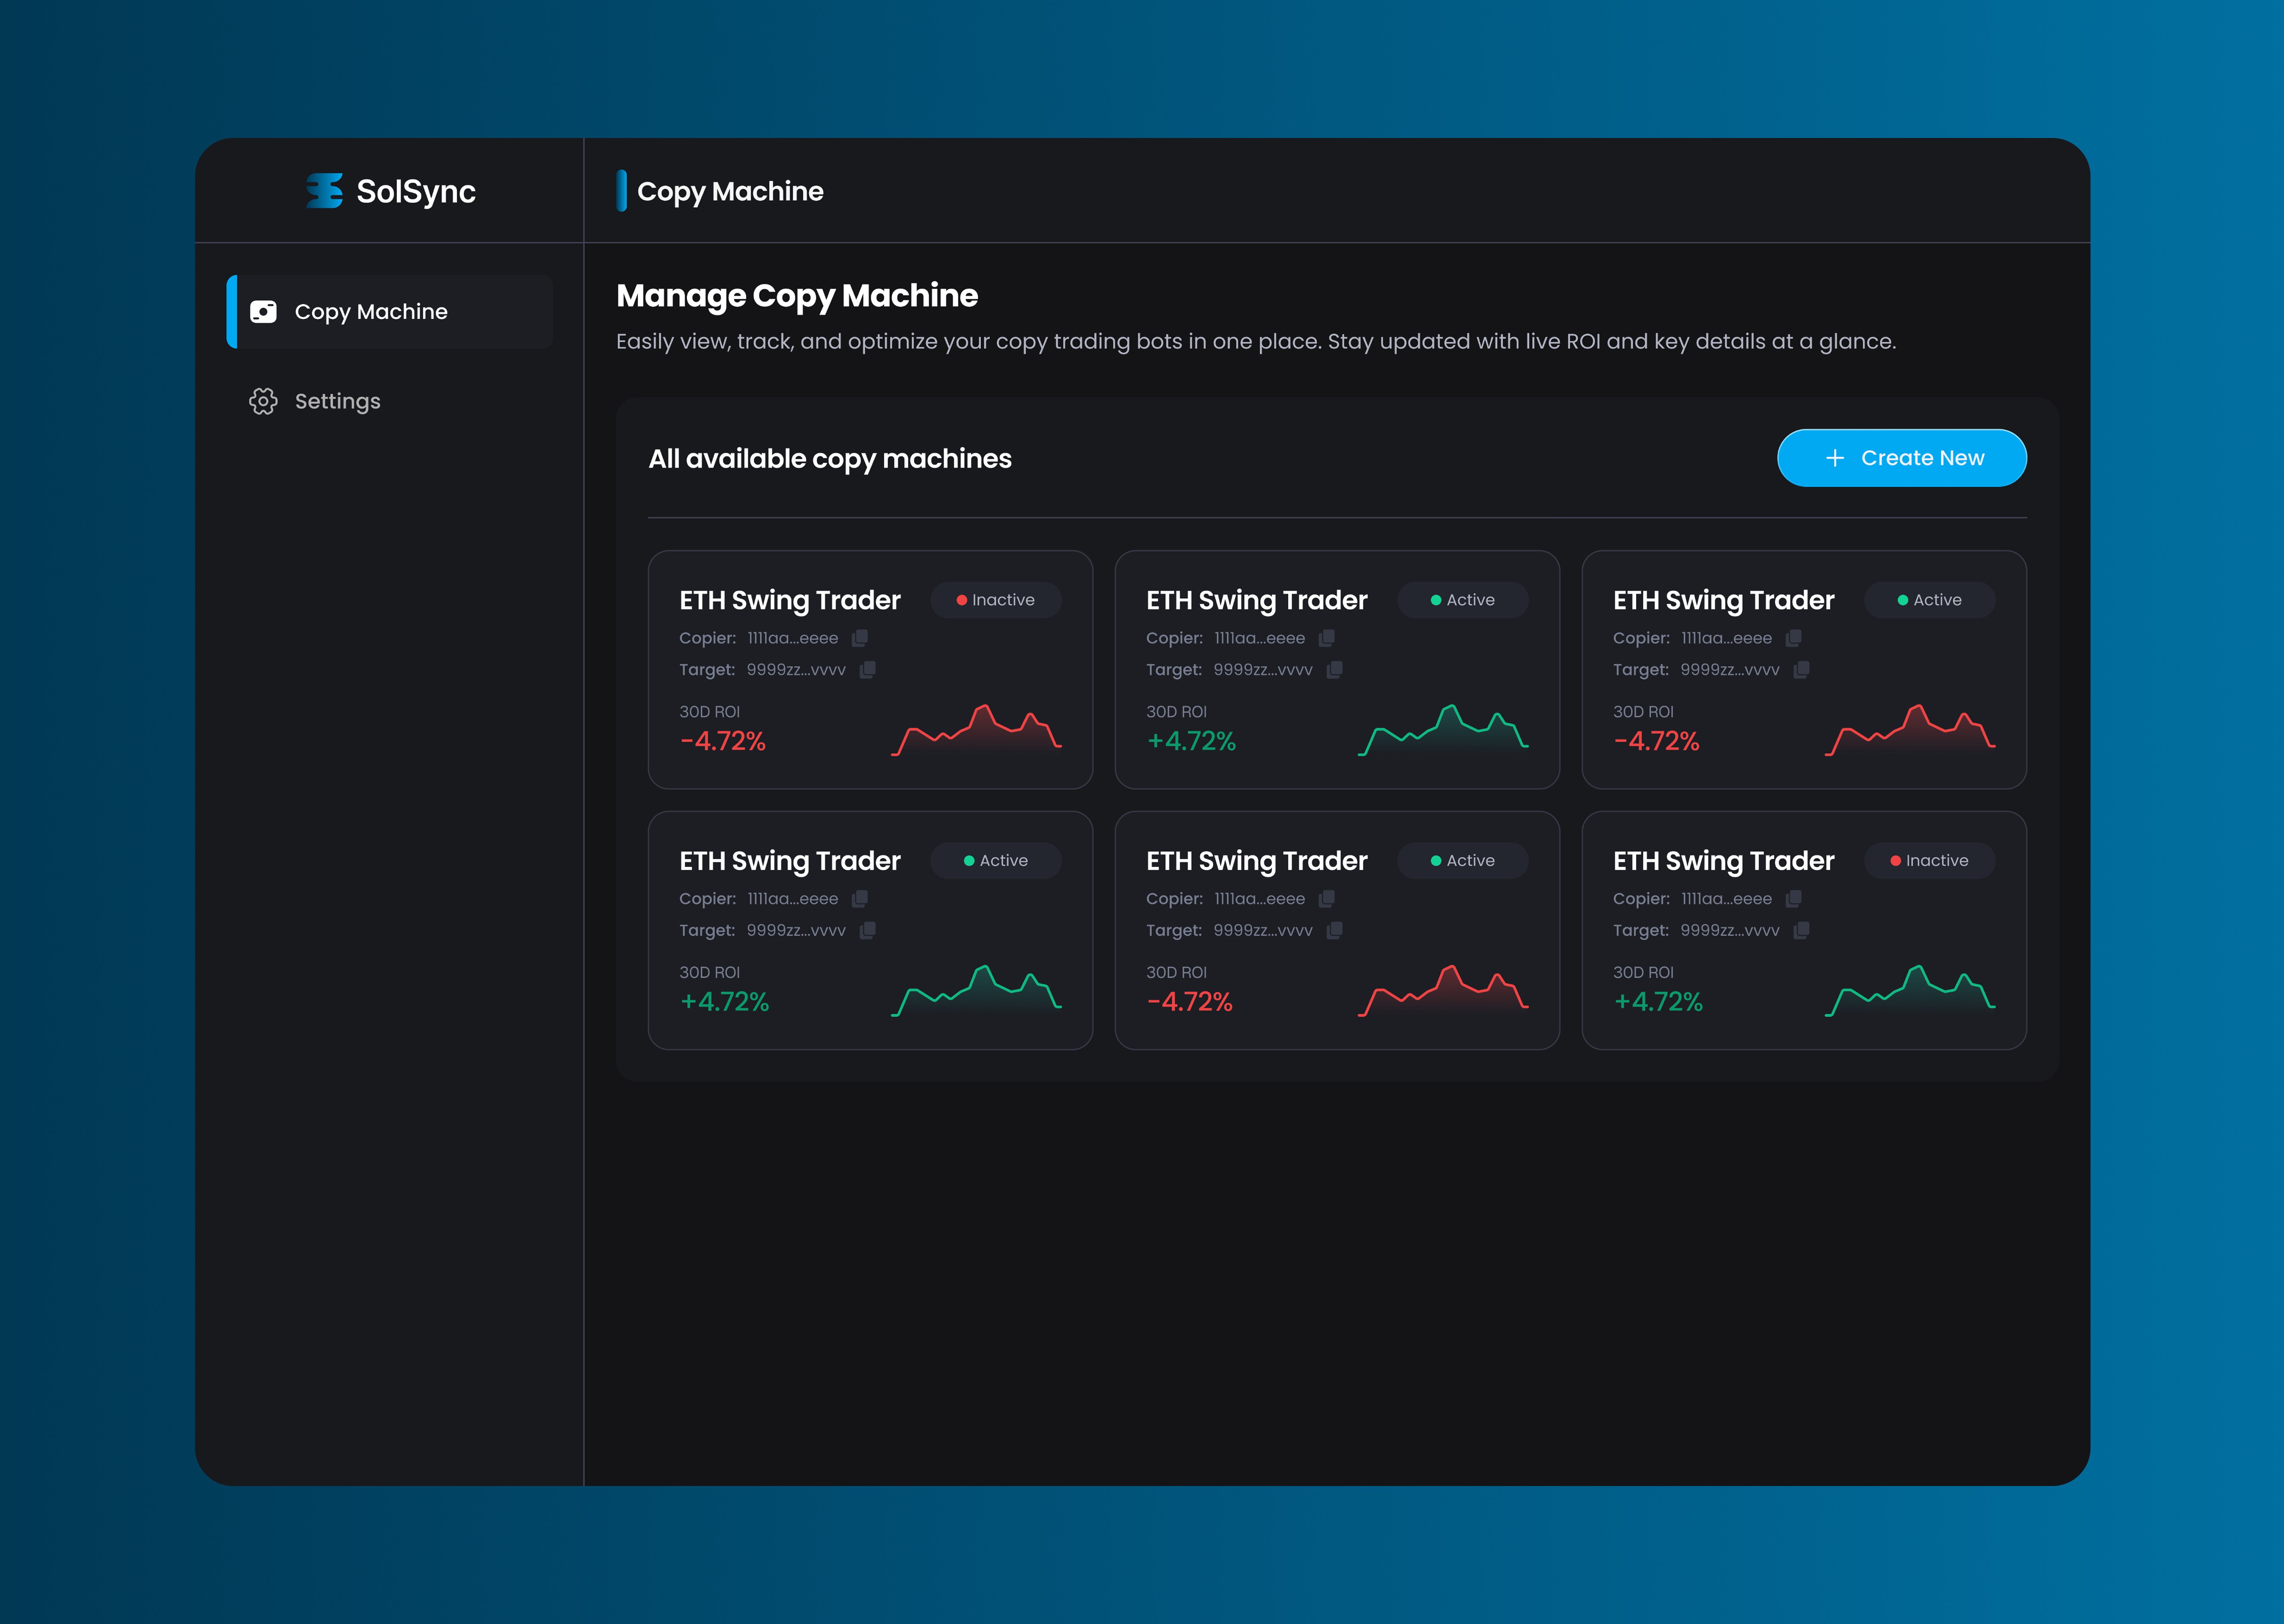Copy the Target address on the top-right card
This screenshot has width=2284, height=1624.
[x=1801, y=670]
